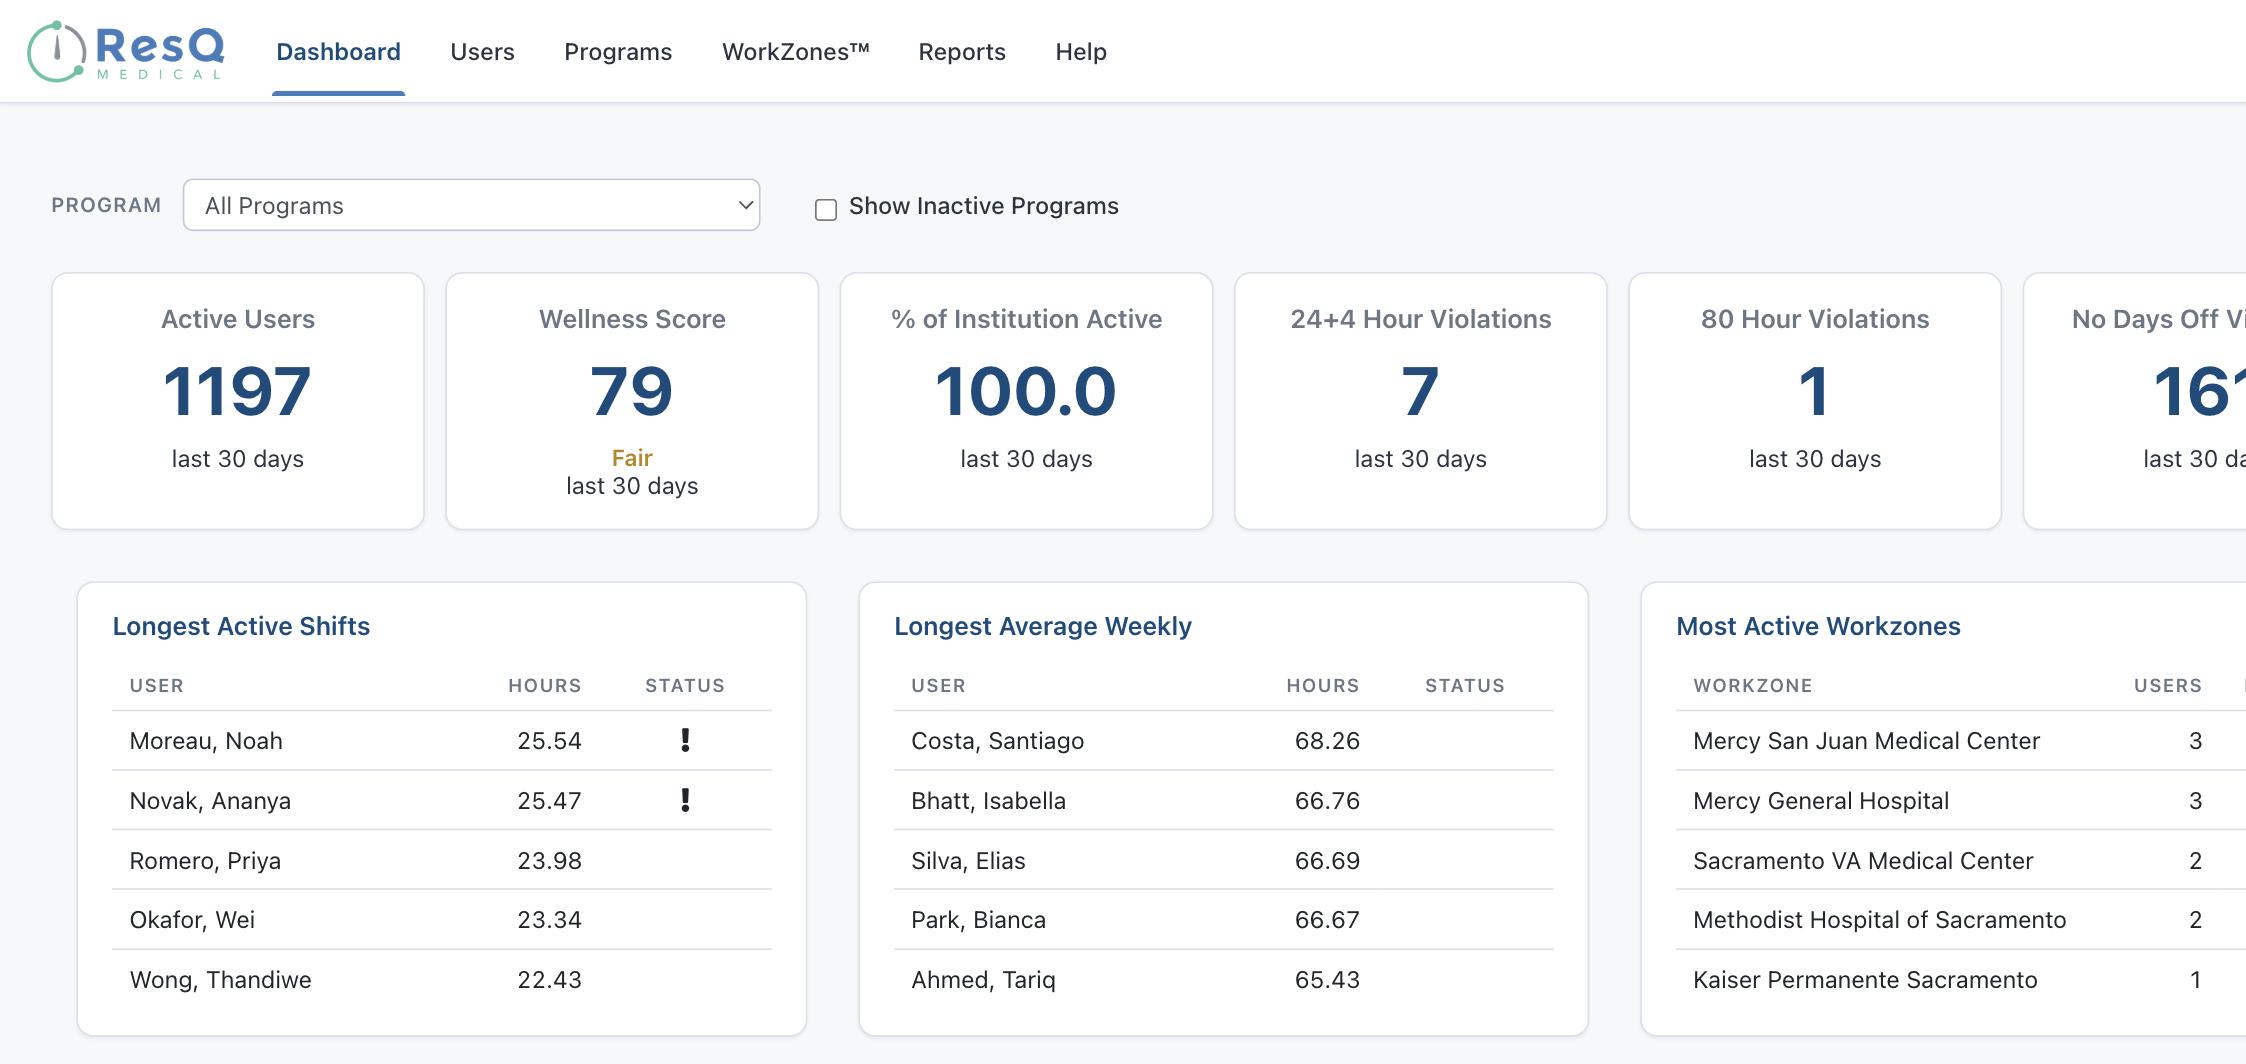Viewport: 2246px width, 1064px height.
Task: Click Longest Average Weekly heading
Action: point(1043,626)
